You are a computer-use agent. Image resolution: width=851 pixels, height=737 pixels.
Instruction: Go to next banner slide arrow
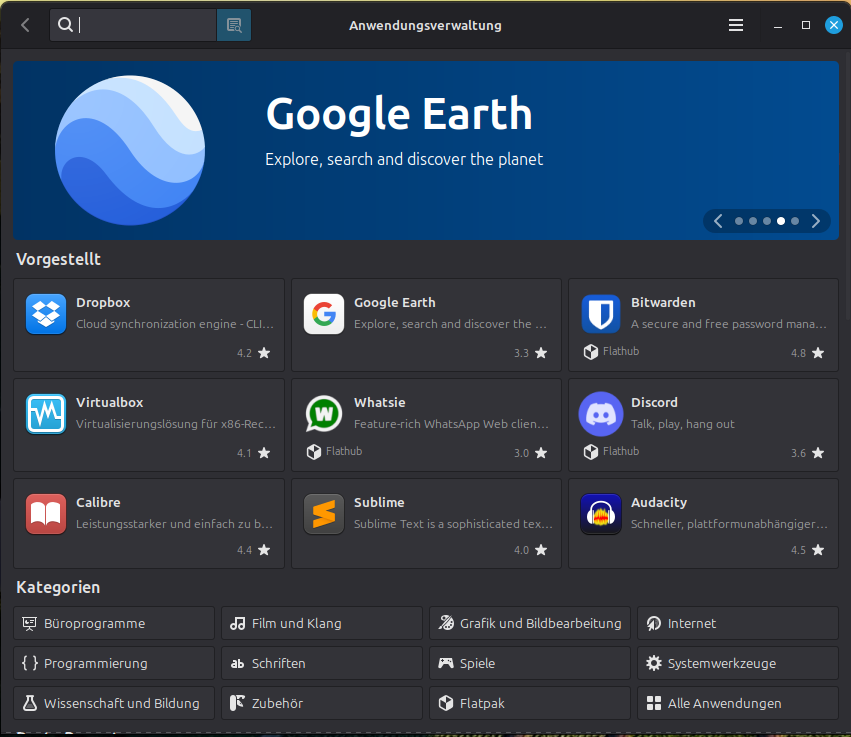(816, 221)
